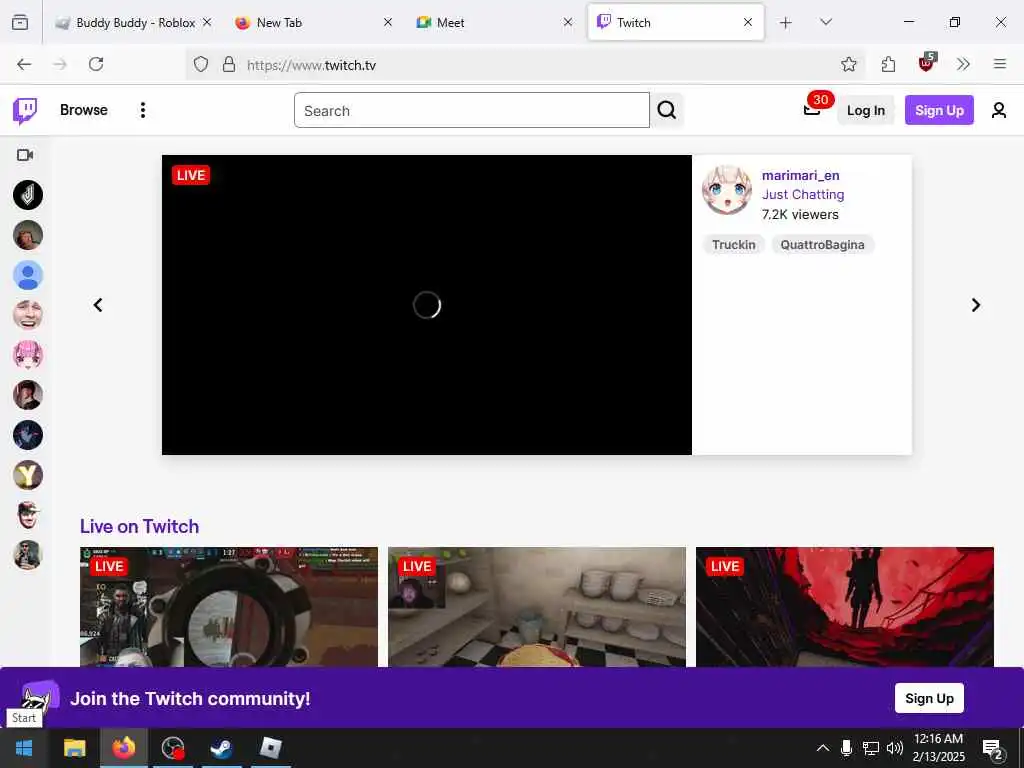Show hidden system tray icons
1024x768 pixels.
click(823, 748)
